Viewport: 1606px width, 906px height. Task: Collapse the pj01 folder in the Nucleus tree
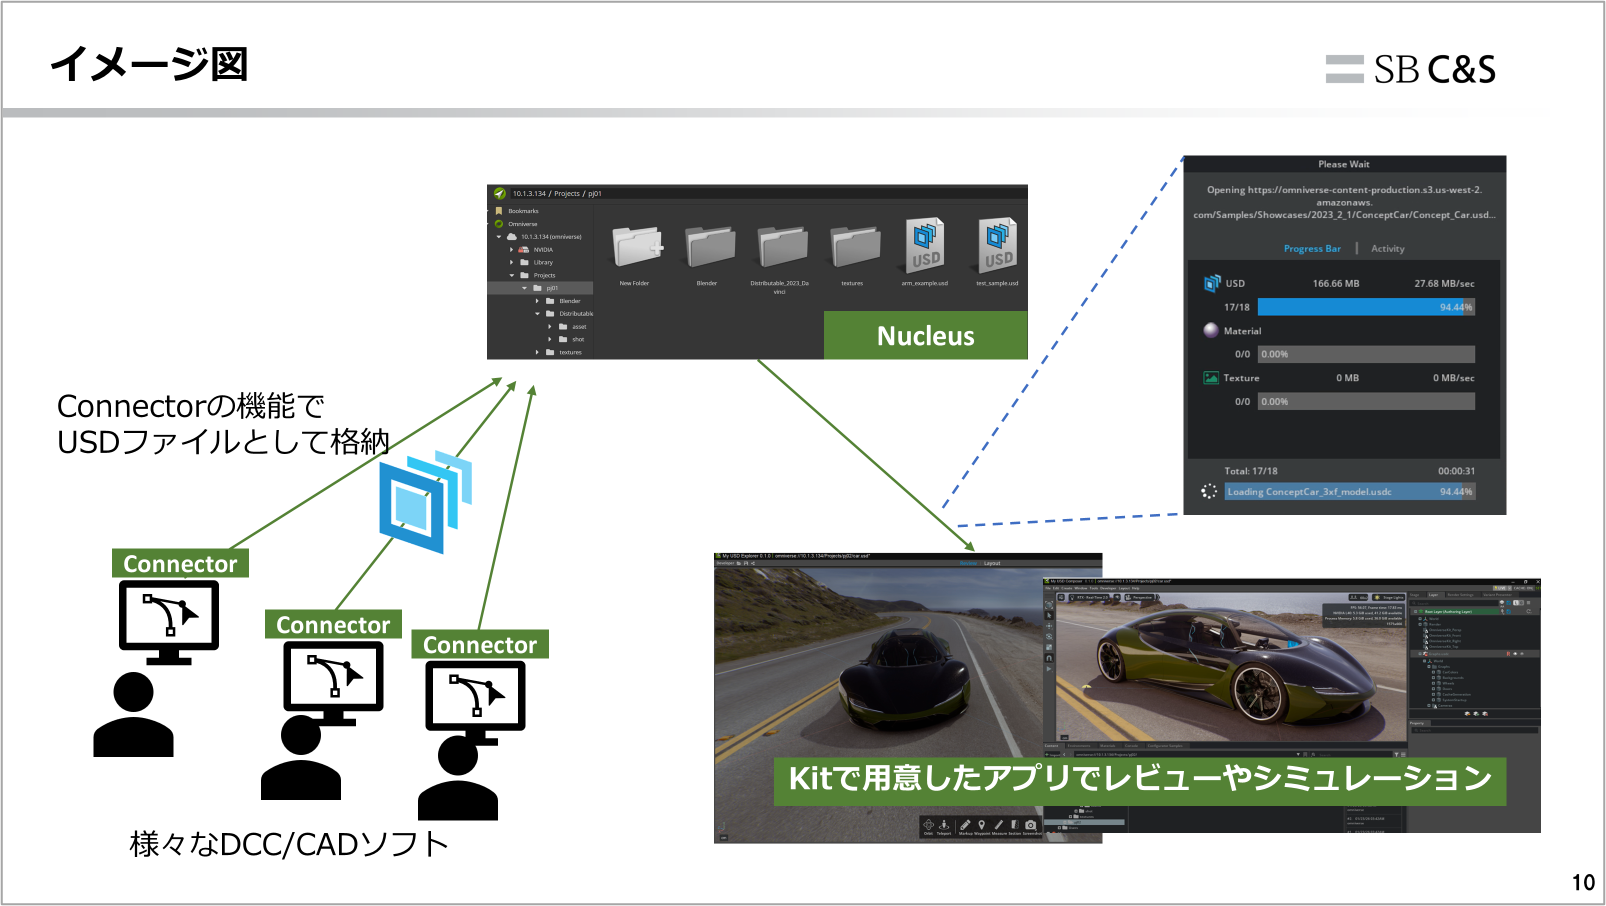coord(524,286)
